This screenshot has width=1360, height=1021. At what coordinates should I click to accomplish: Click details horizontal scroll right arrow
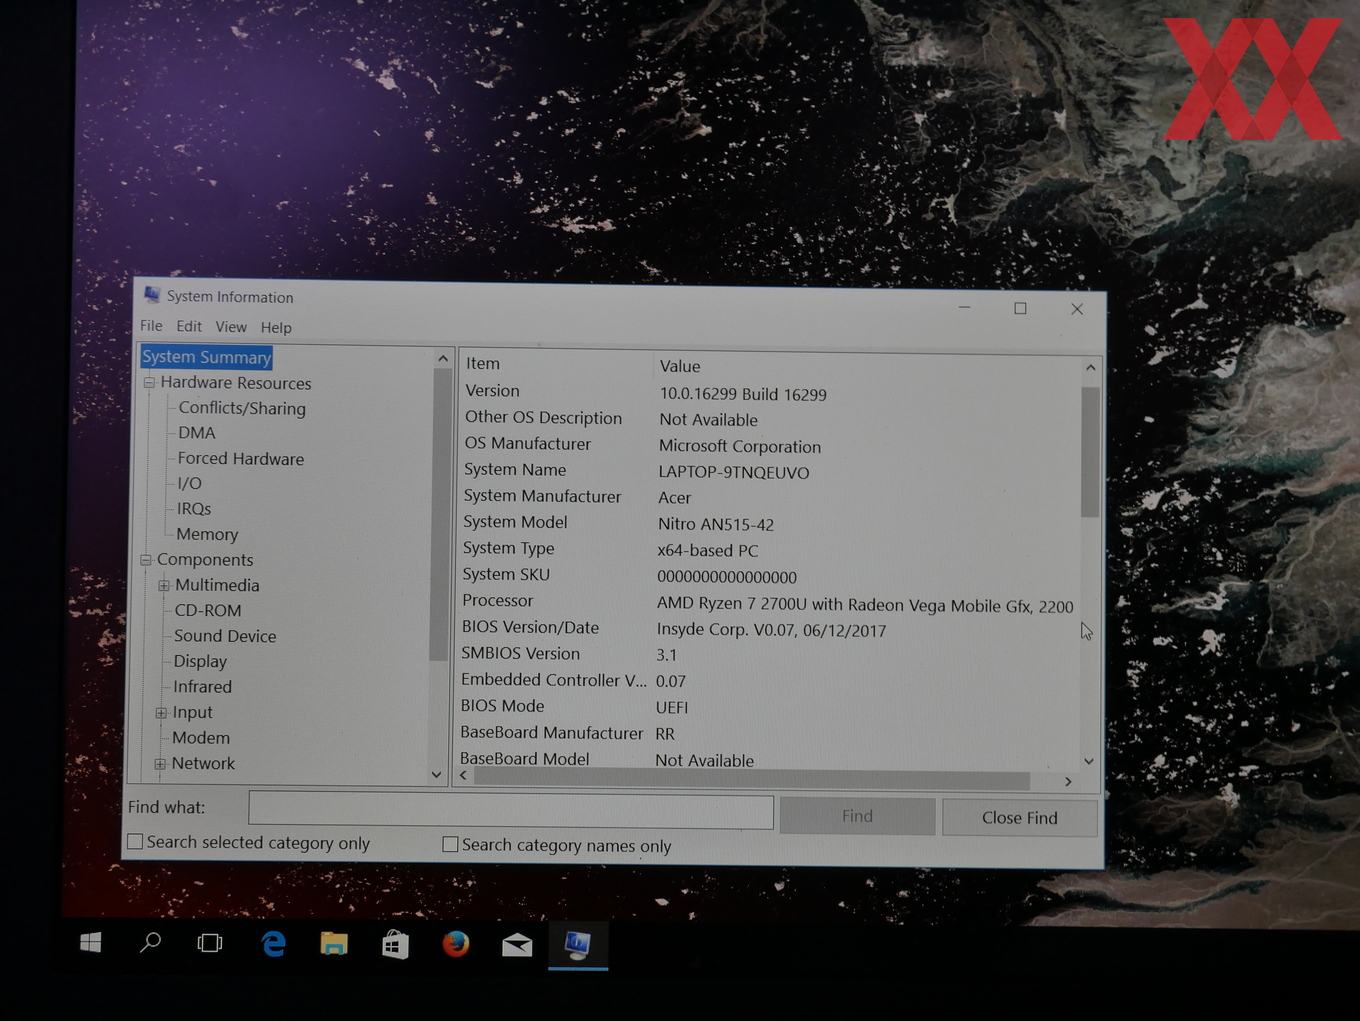(x=1068, y=782)
